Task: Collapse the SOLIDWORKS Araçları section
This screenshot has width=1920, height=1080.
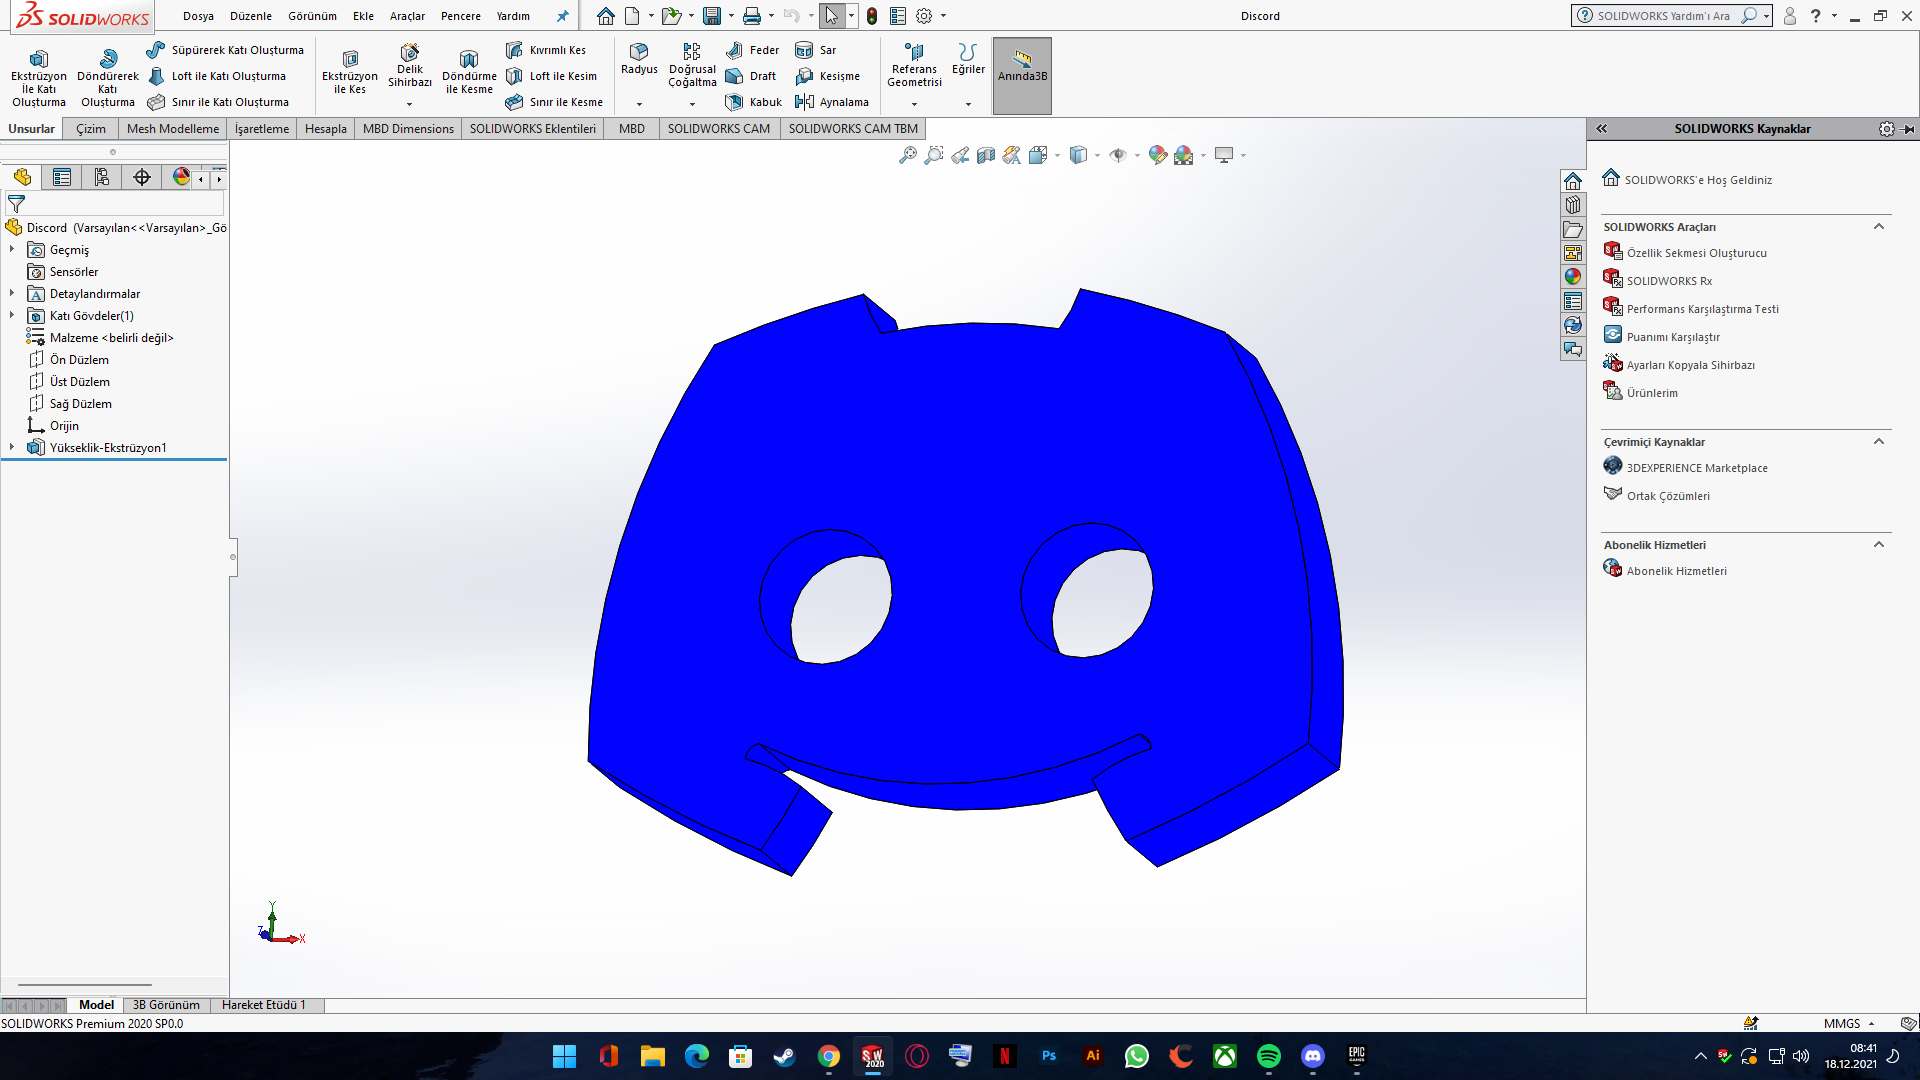Action: [x=1878, y=227]
